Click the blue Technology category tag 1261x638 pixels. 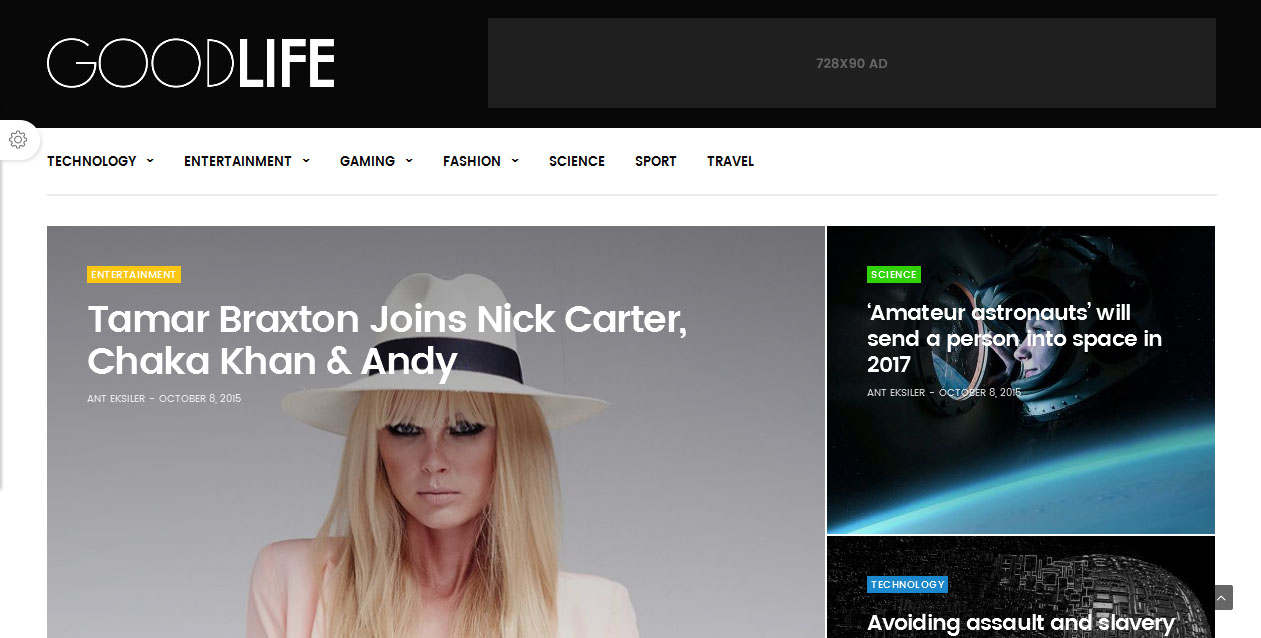pyautogui.click(x=907, y=584)
